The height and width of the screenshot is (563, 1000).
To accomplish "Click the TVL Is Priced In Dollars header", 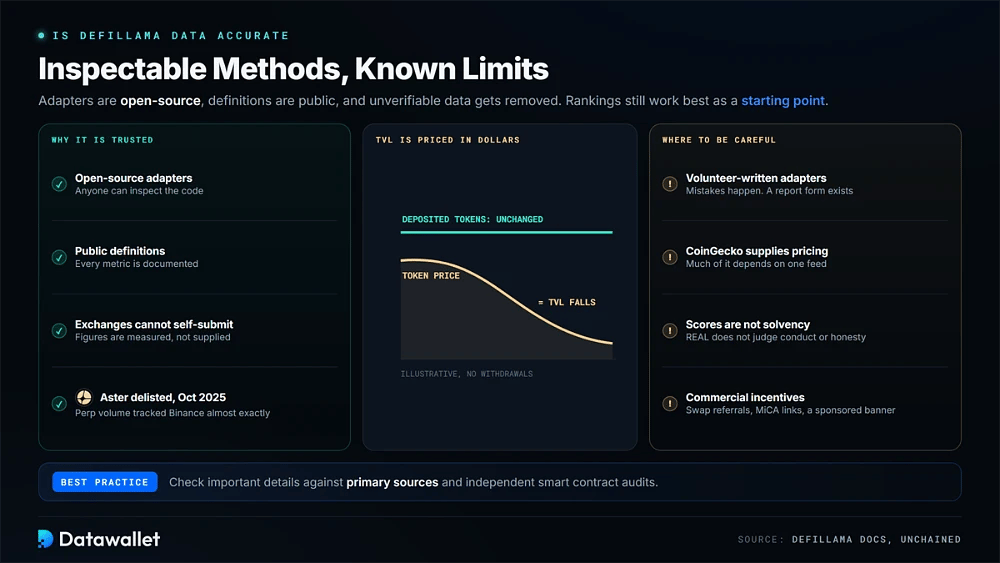I will pos(448,140).
